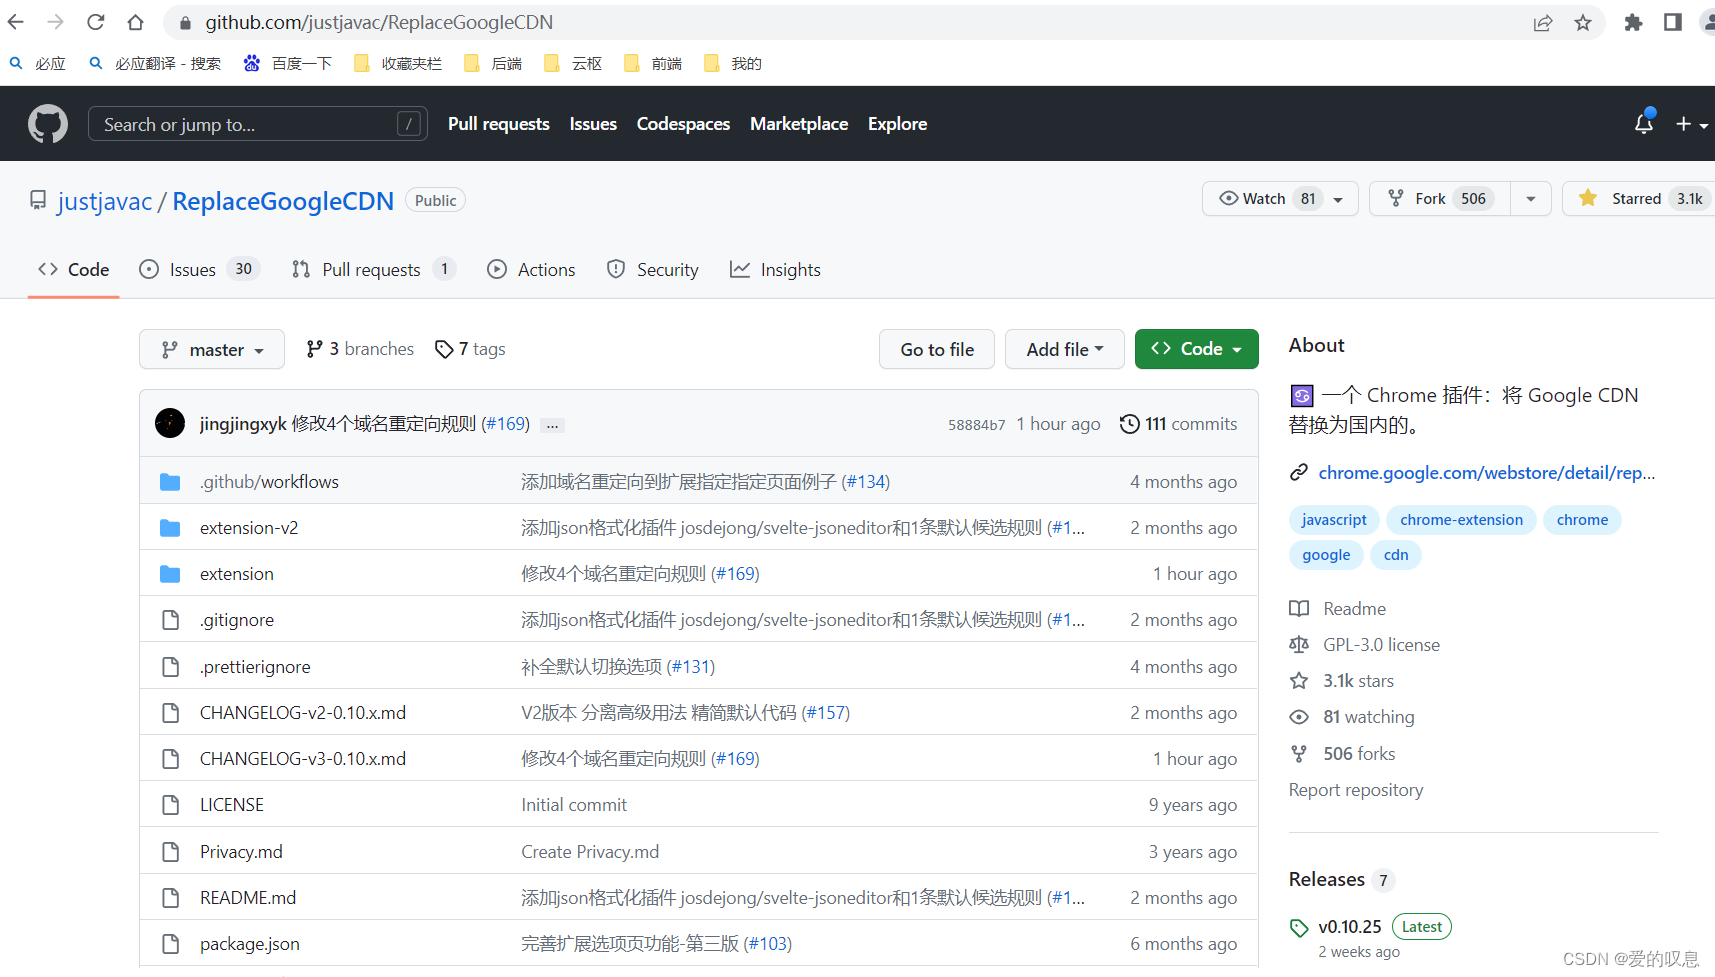The width and height of the screenshot is (1715, 977).
Task: Expand the Add file menu
Action: coord(1065,349)
